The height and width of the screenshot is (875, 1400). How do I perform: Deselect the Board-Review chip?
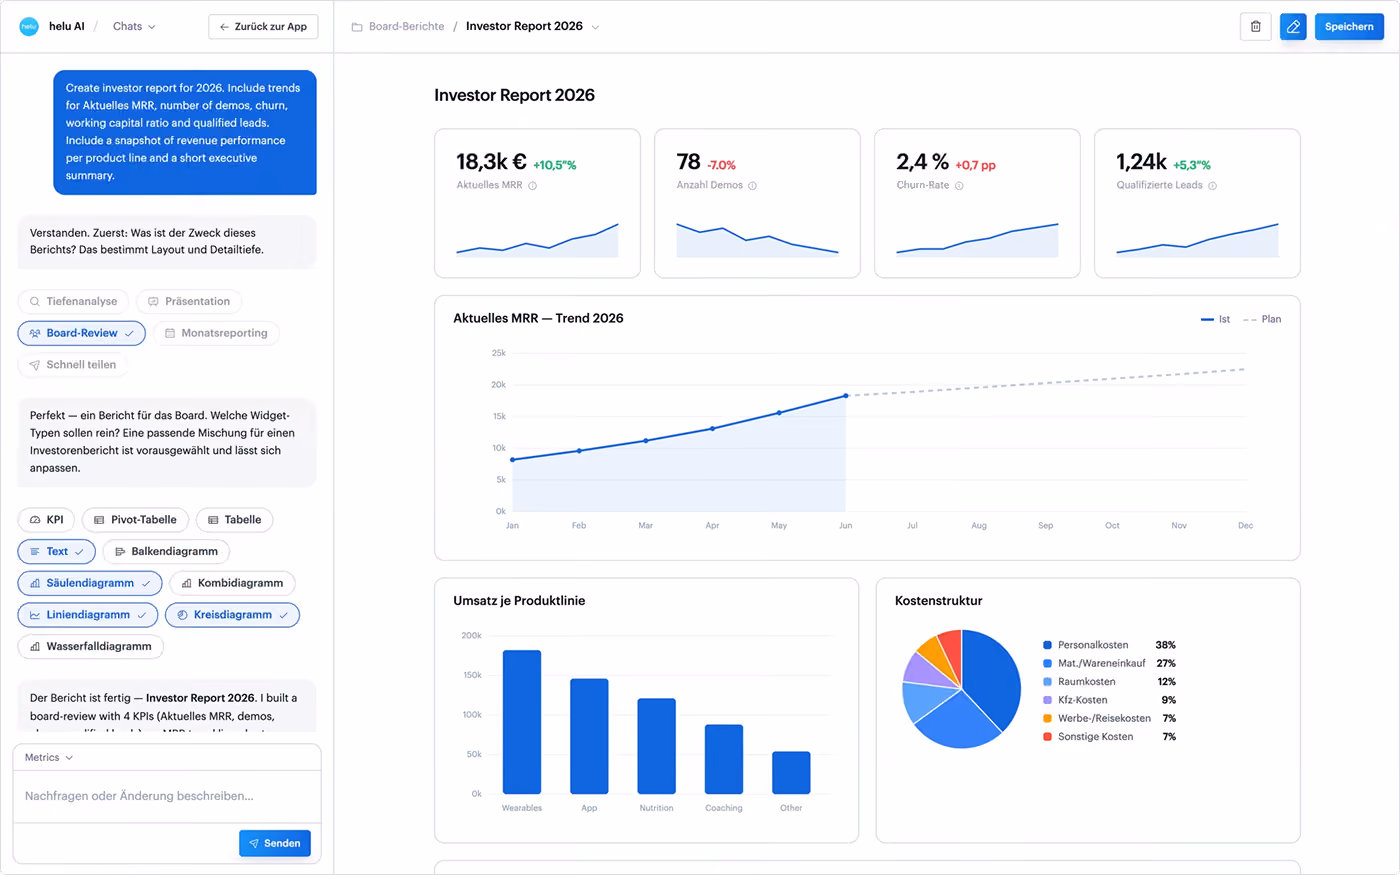82,333
